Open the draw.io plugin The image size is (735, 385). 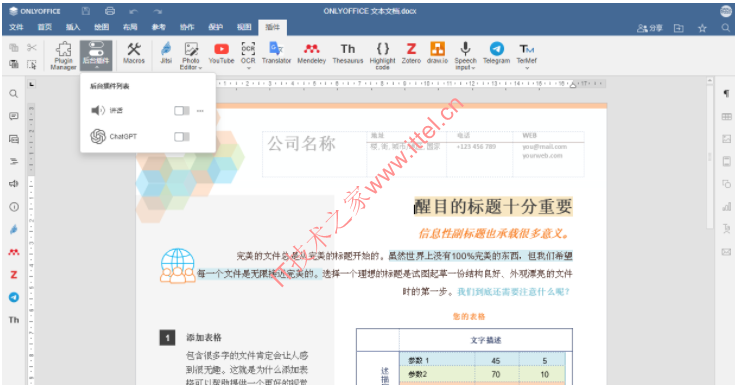pyautogui.click(x=437, y=53)
